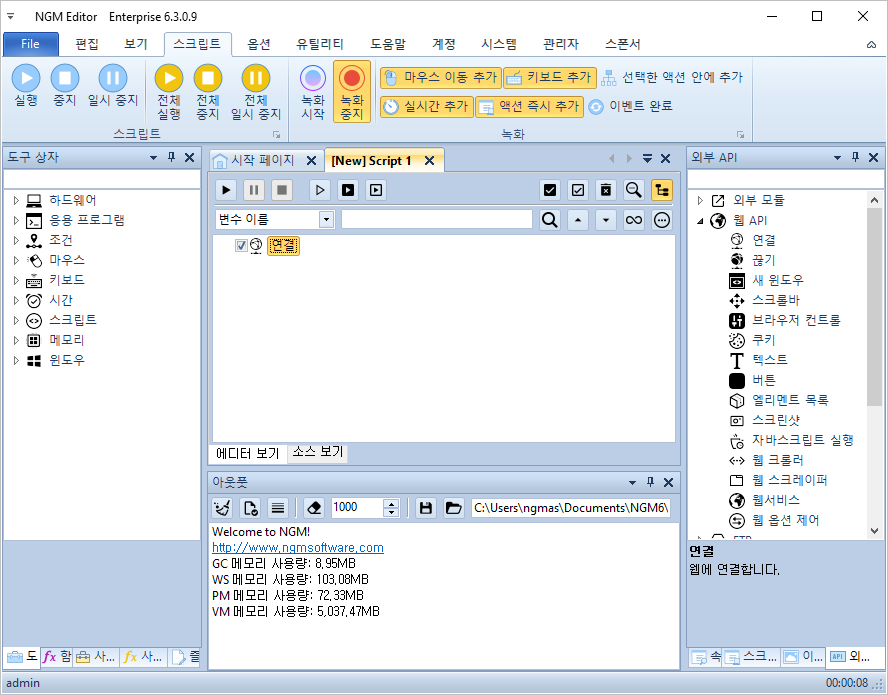Expand the 마우스 tree node

point(16,260)
